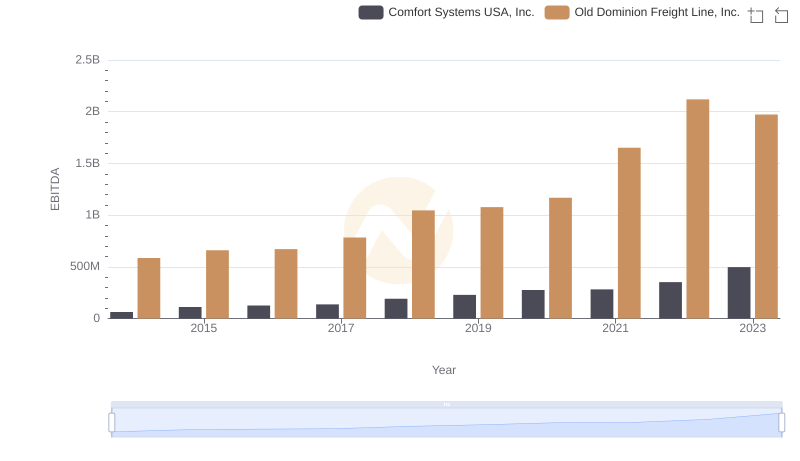Click the 2019 x-axis label

click(478, 328)
